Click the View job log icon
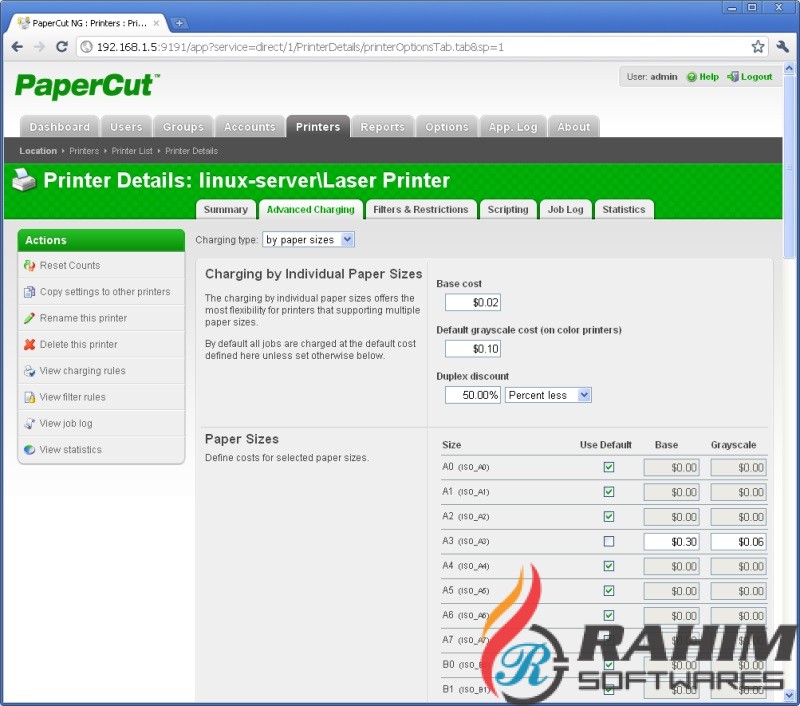This screenshot has width=800, height=706. (30, 423)
